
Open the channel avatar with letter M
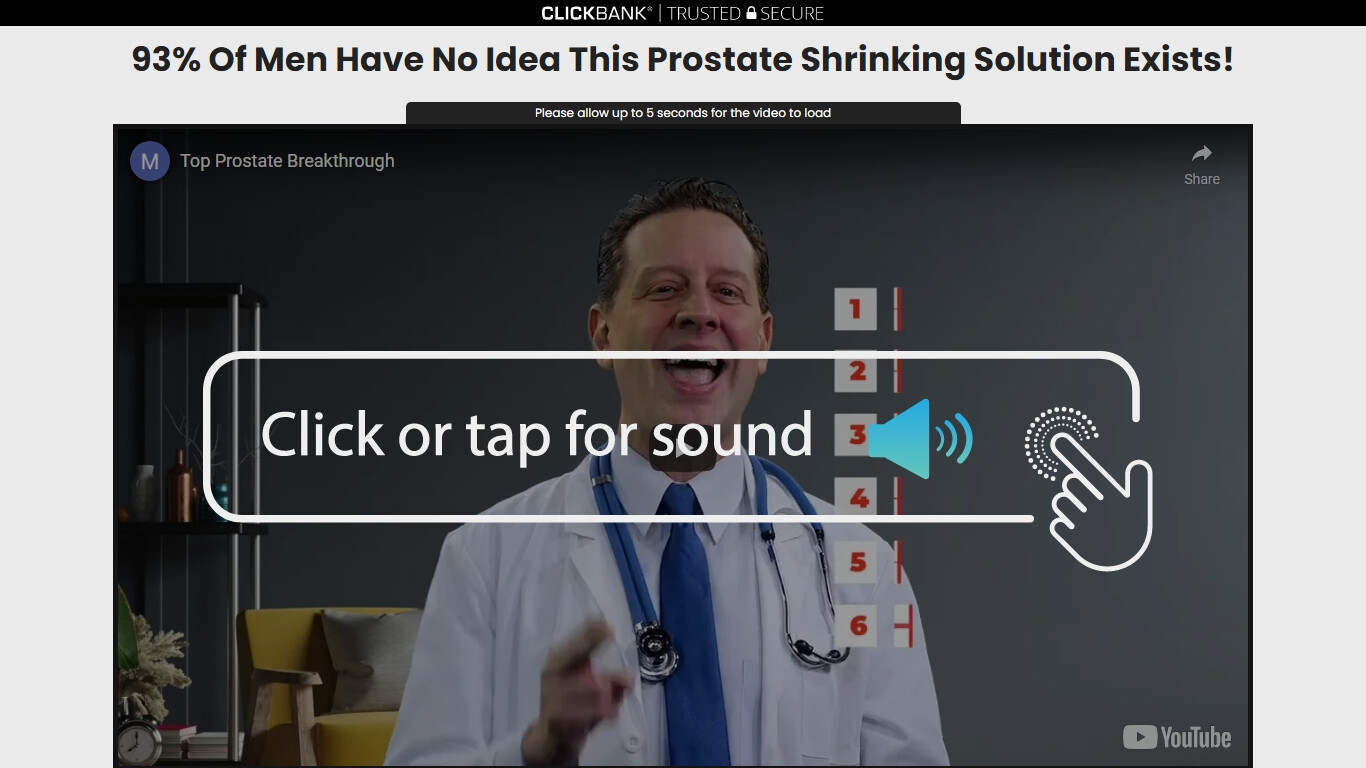click(x=150, y=161)
